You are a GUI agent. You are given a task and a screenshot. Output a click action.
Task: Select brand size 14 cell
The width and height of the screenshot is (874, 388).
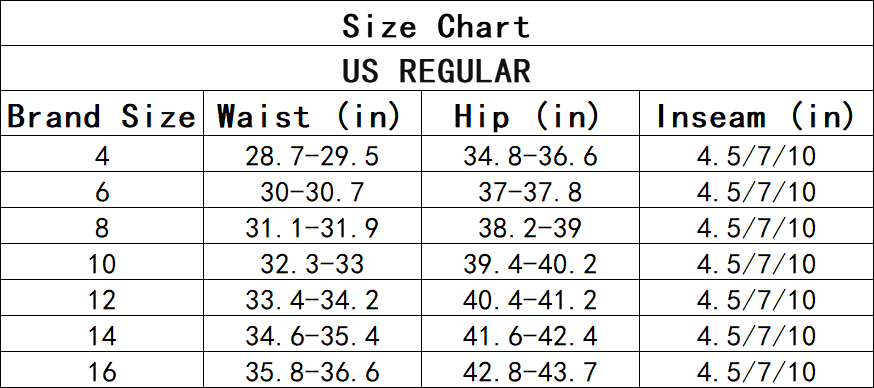tap(102, 335)
